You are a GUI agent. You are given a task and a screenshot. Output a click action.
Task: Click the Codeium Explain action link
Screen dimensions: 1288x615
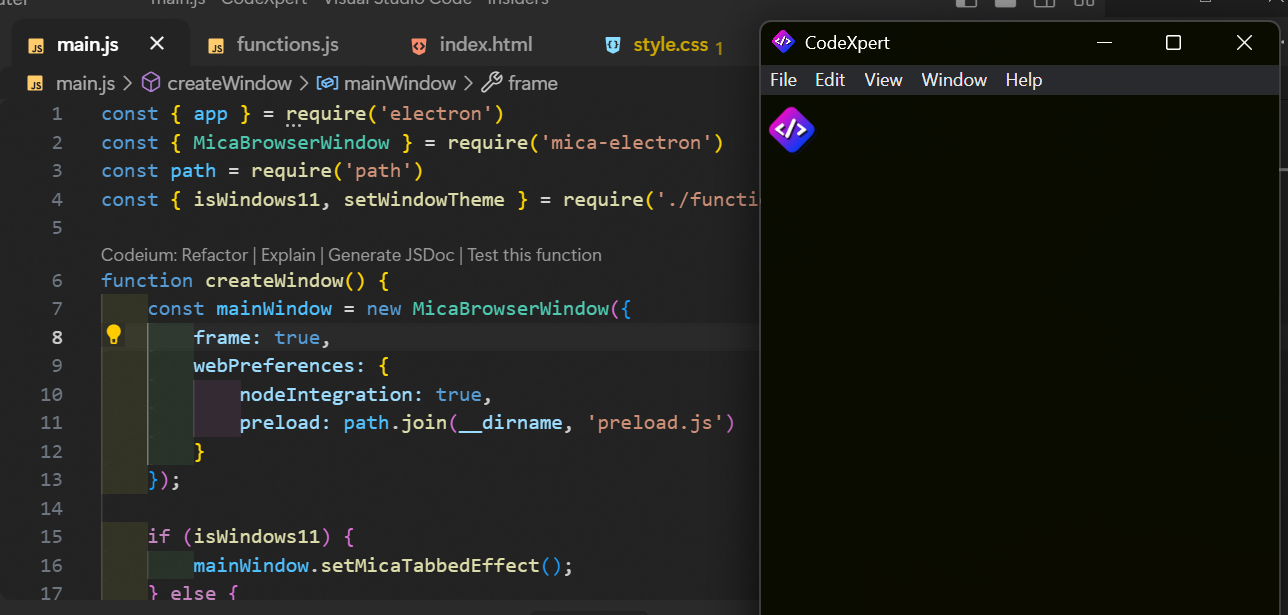click(288, 255)
